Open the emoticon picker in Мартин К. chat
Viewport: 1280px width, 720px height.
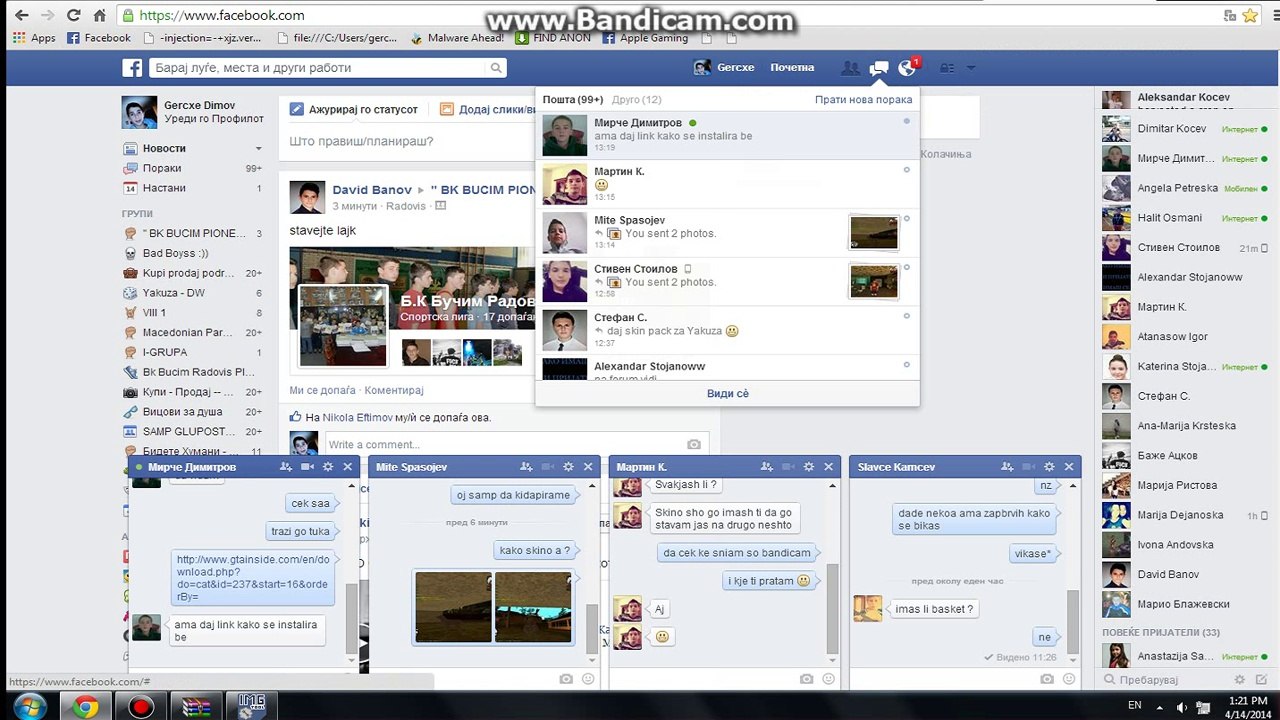[828, 679]
